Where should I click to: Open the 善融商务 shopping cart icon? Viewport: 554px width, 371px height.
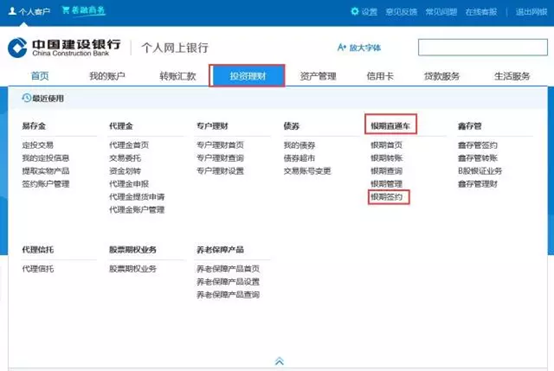(x=65, y=10)
